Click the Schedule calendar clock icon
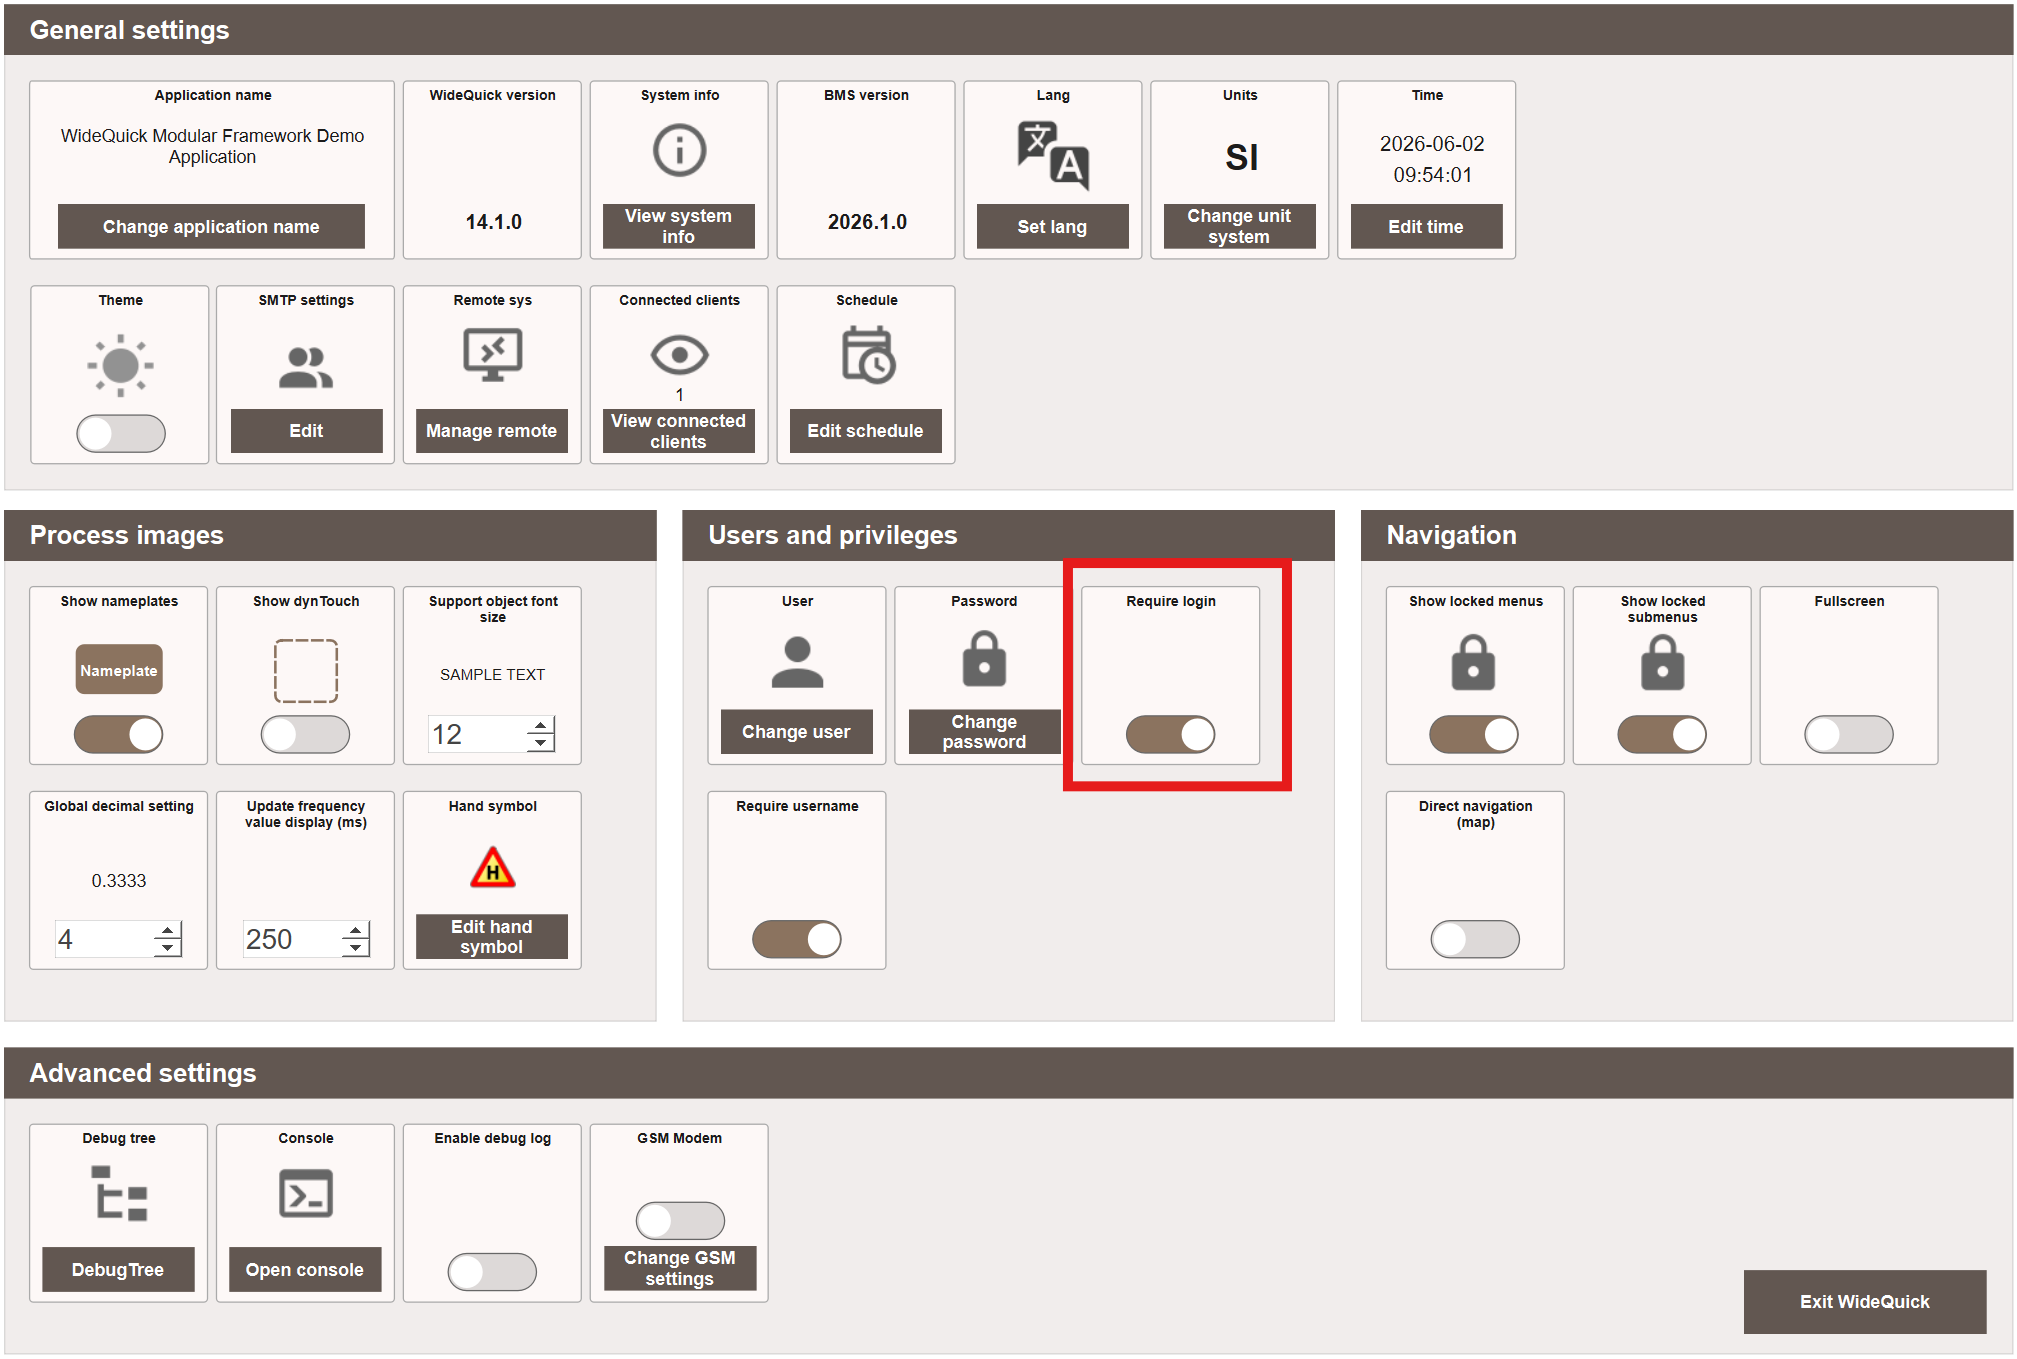This screenshot has width=2017, height=1359. pyautogui.click(x=867, y=355)
